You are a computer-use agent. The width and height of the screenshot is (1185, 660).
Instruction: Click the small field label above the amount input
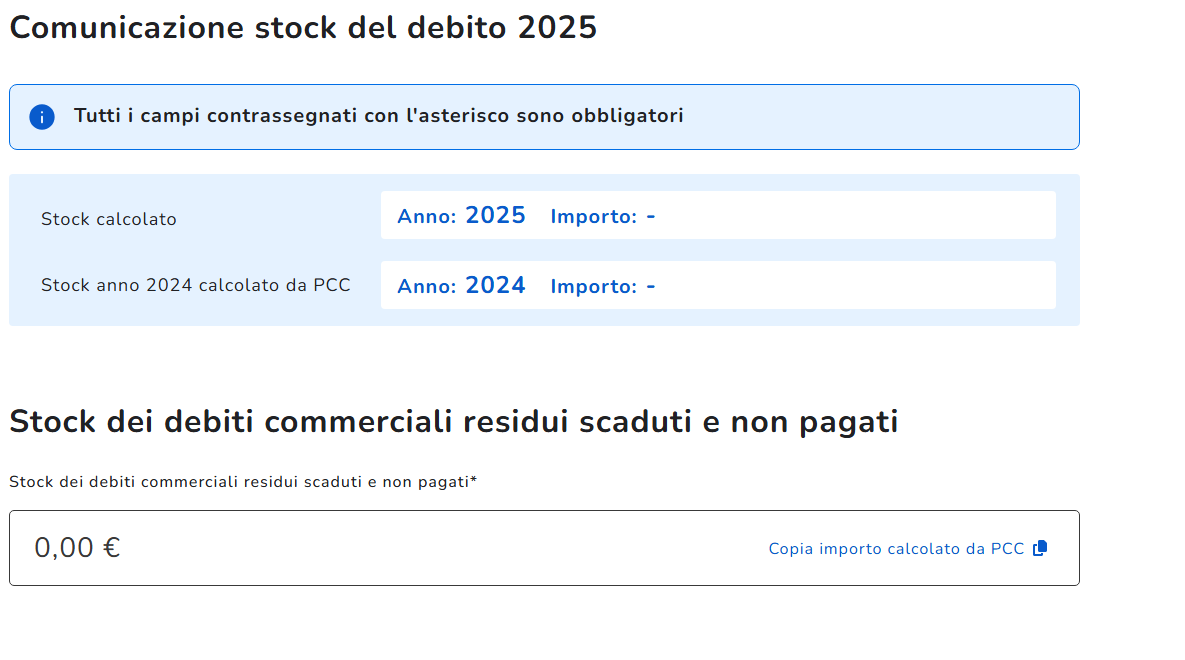coord(239,482)
